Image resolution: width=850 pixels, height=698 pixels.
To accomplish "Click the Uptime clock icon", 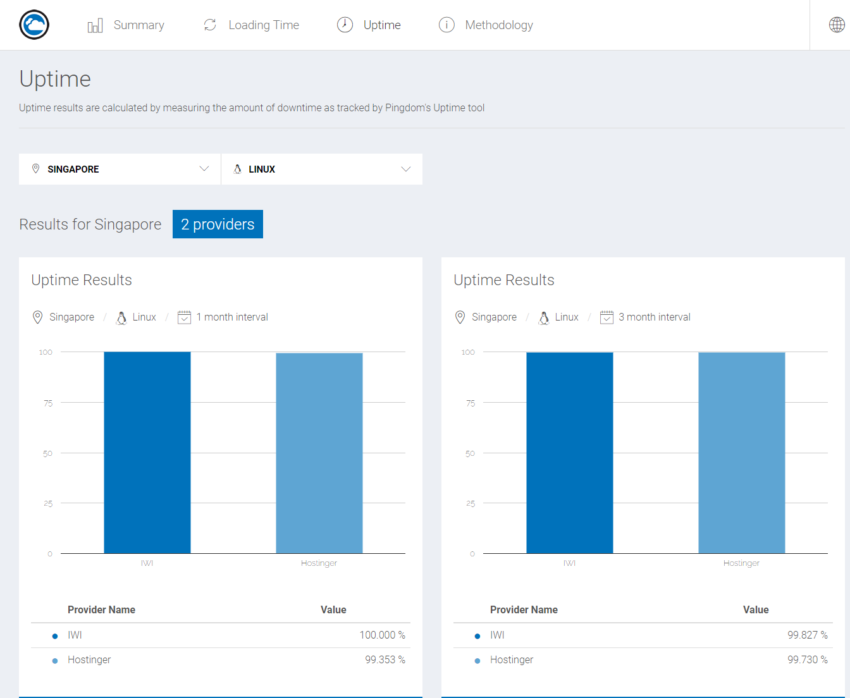I will coord(345,25).
